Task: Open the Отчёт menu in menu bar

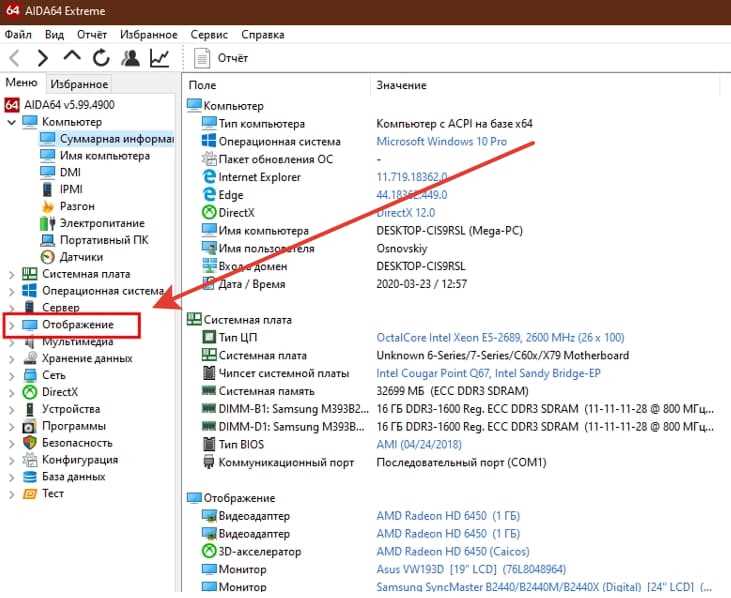Action: pos(92,35)
